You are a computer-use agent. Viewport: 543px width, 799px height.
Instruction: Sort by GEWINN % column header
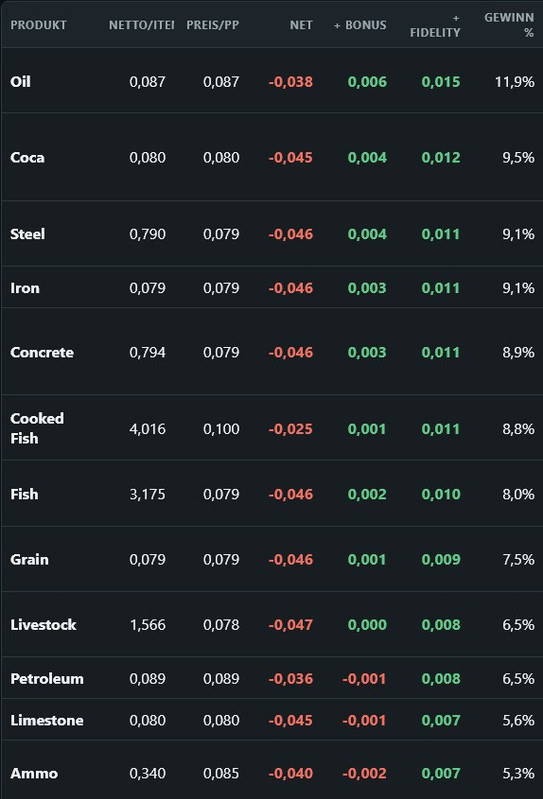[509, 25]
